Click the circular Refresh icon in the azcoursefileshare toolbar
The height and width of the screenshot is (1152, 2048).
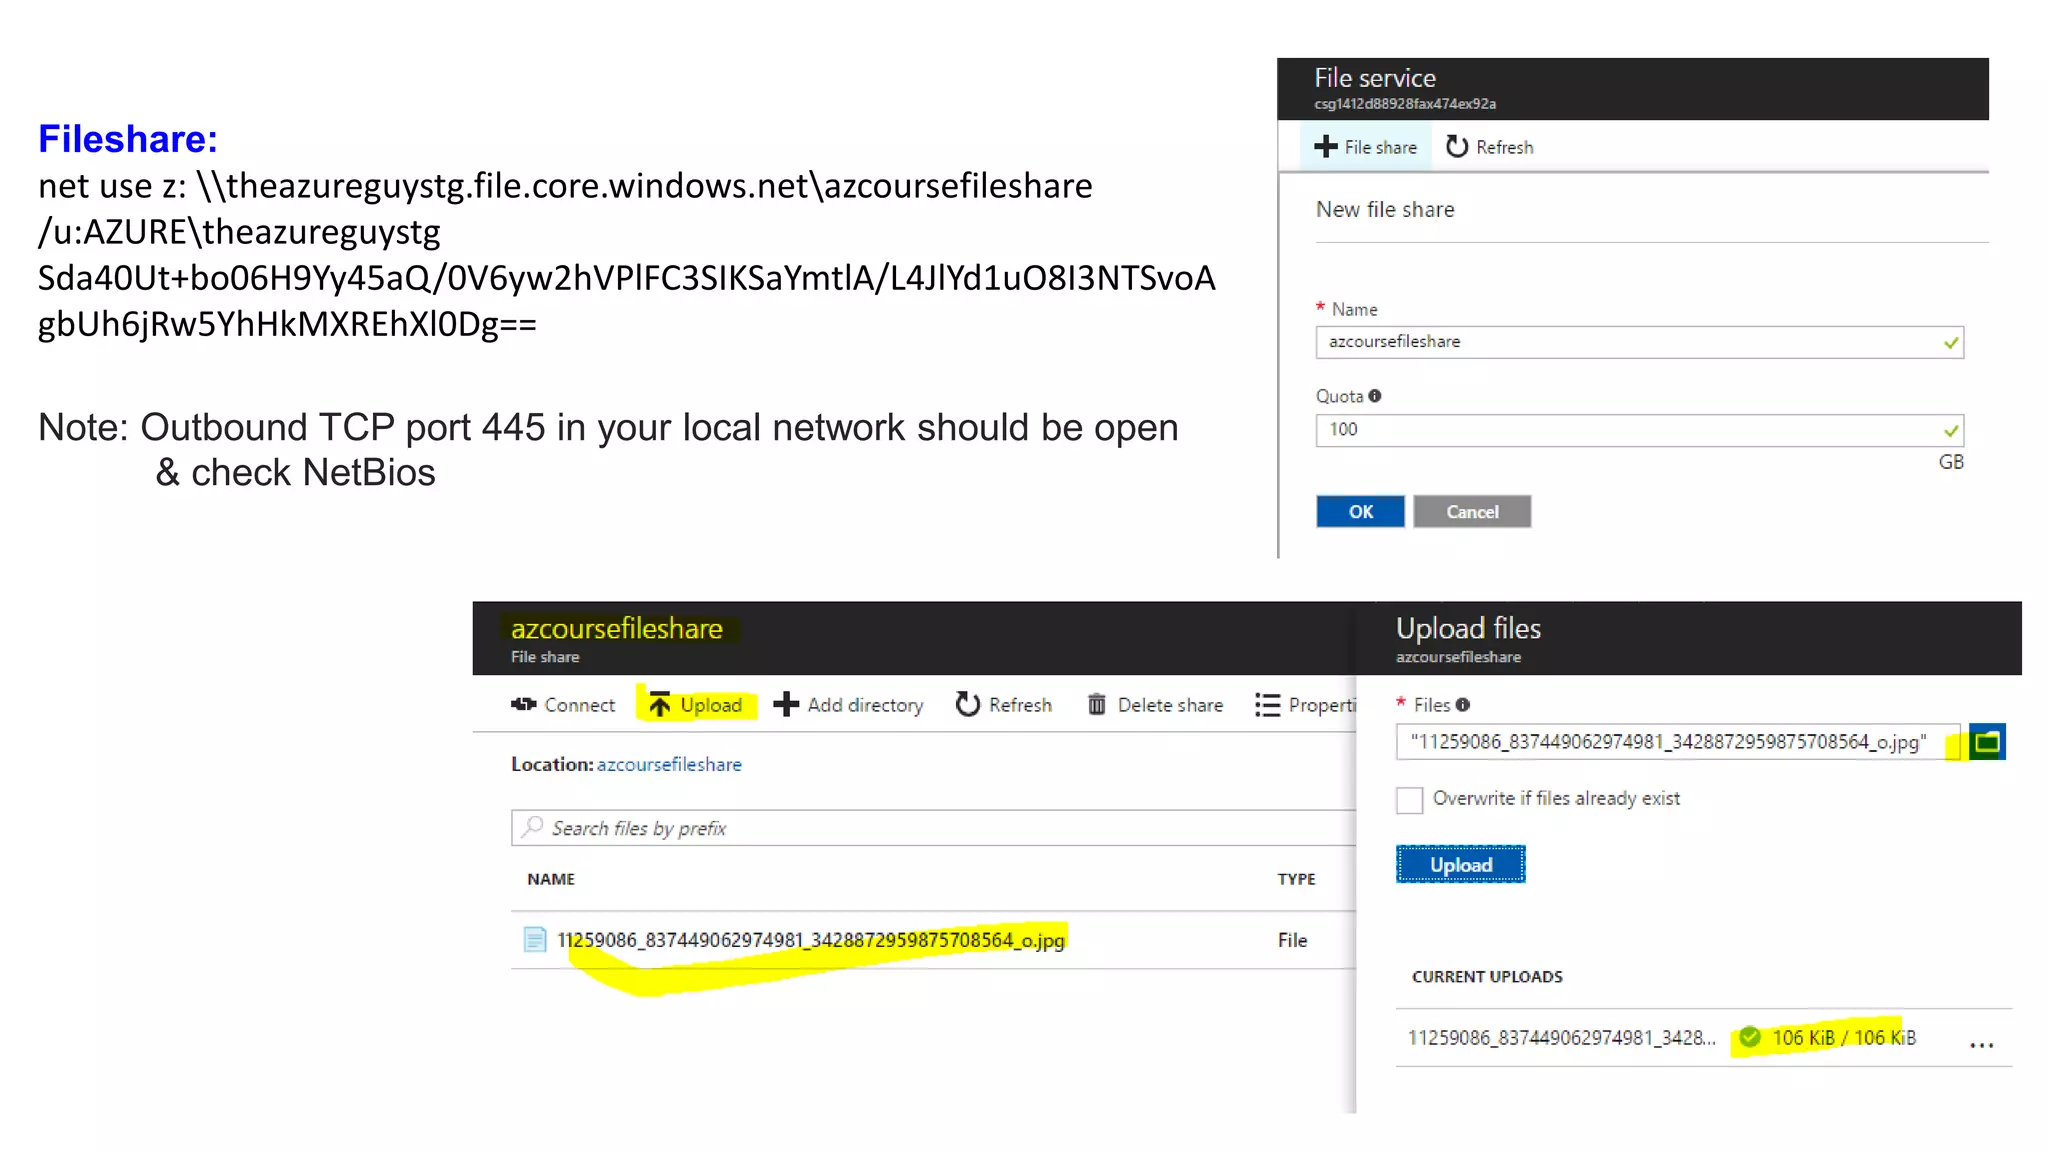967,705
